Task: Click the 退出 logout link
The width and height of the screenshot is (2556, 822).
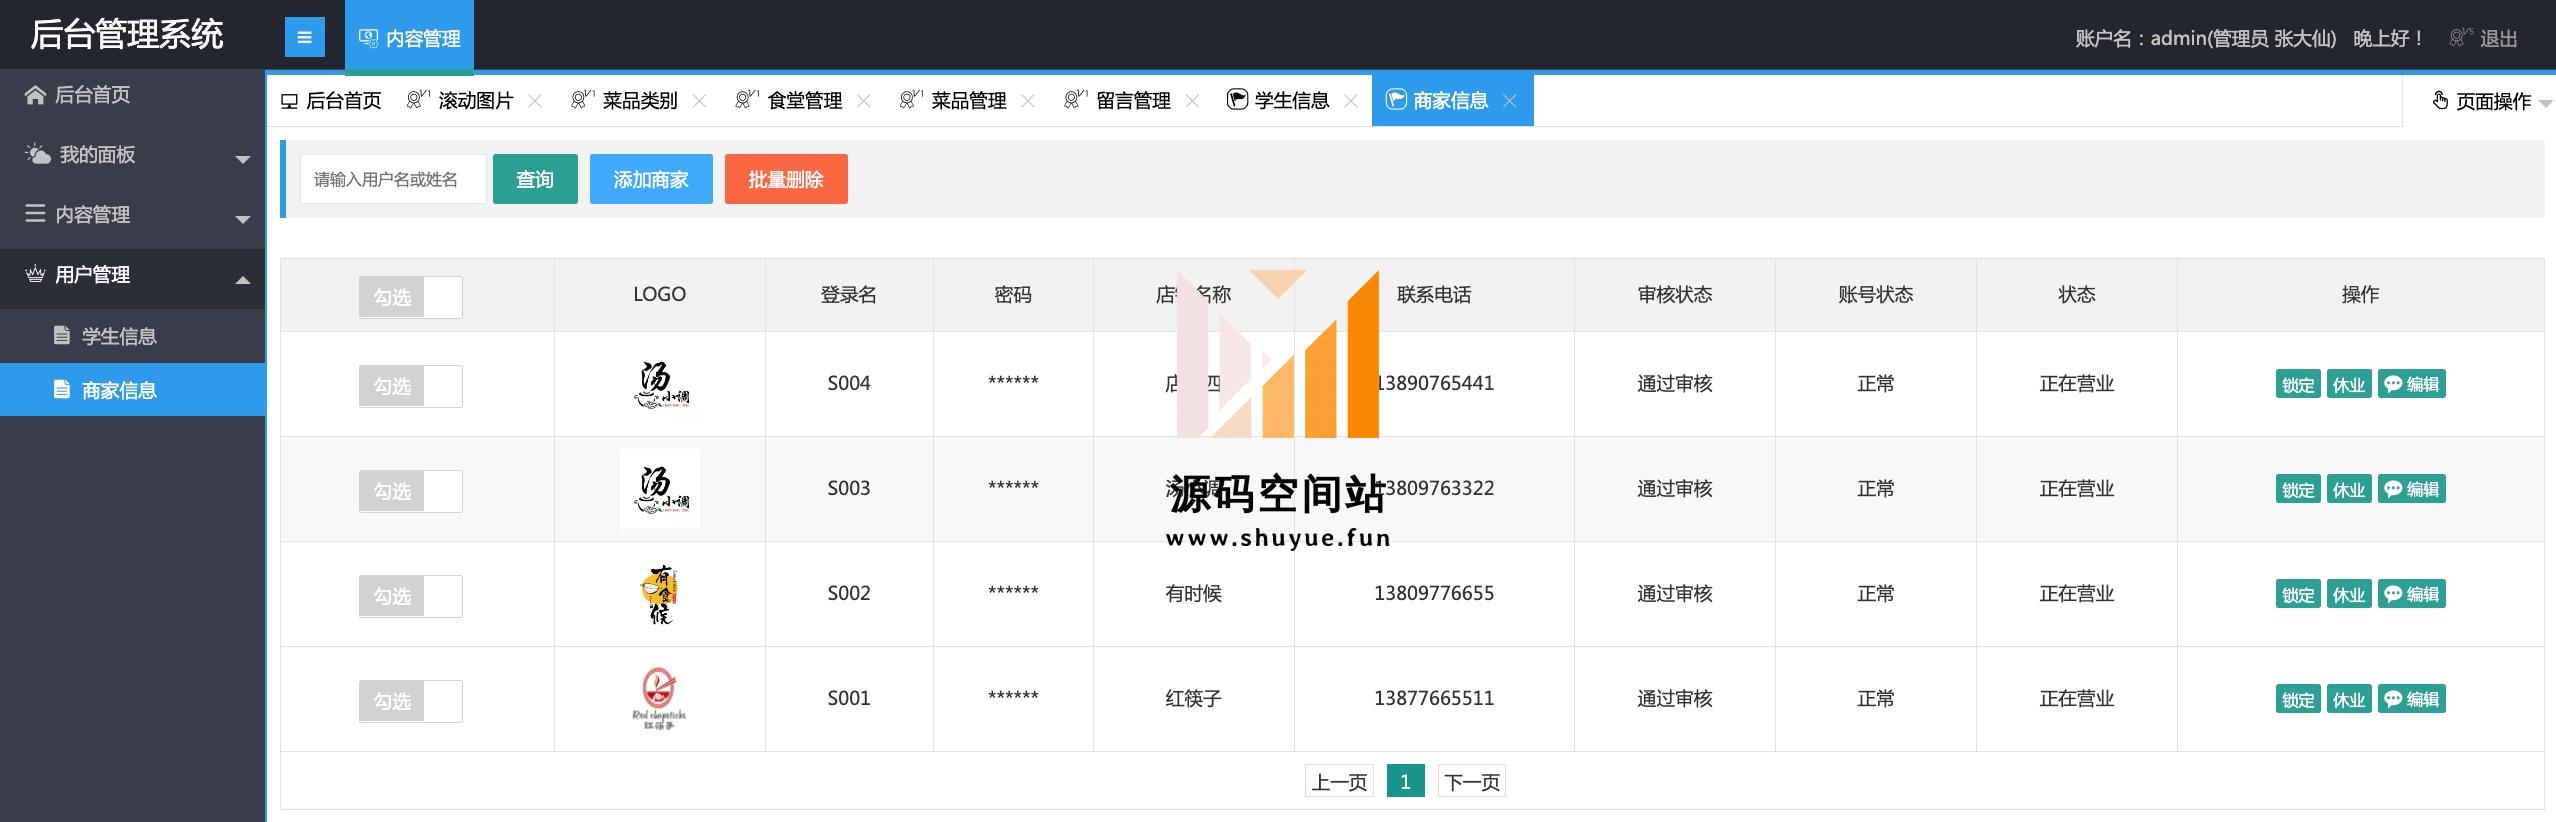Action: tap(2498, 38)
